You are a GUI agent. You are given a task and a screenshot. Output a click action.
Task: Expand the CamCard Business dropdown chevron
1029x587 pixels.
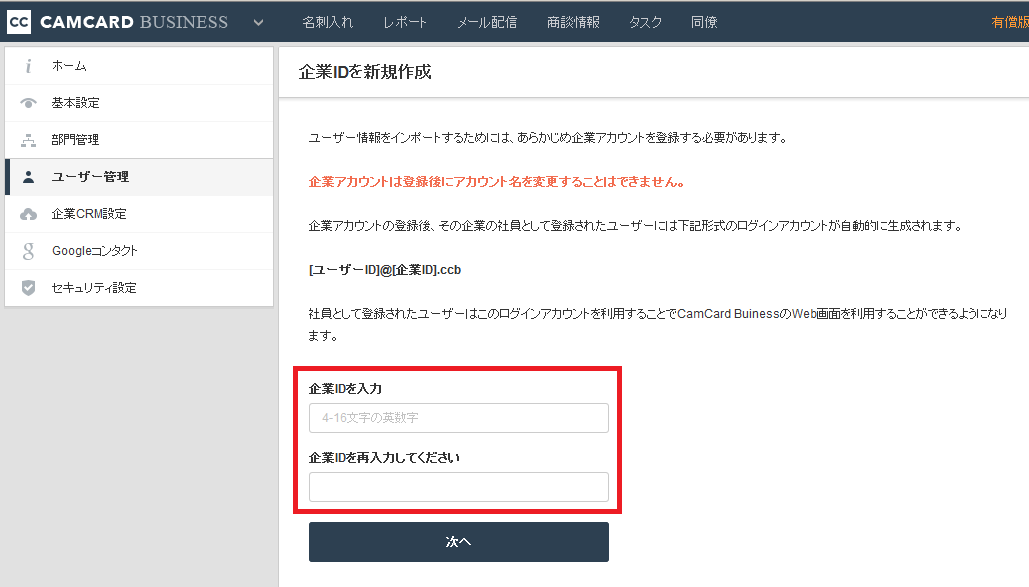pos(259,22)
